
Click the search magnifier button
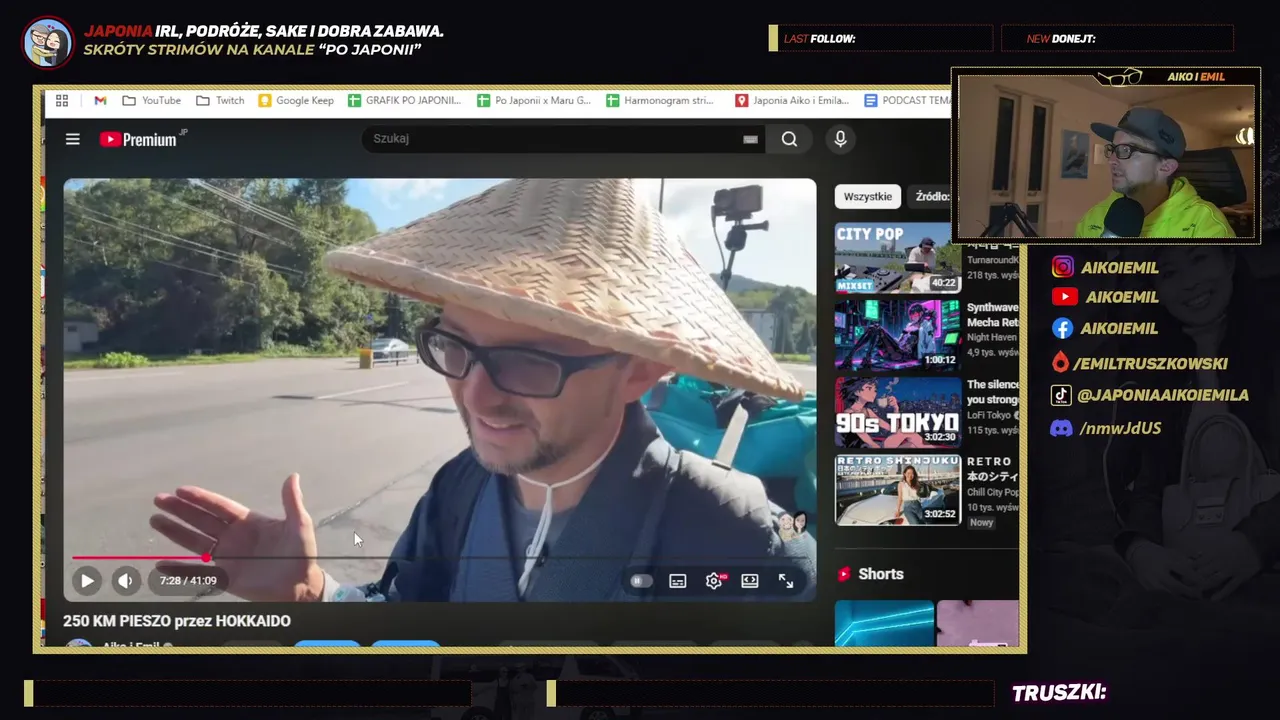point(790,139)
